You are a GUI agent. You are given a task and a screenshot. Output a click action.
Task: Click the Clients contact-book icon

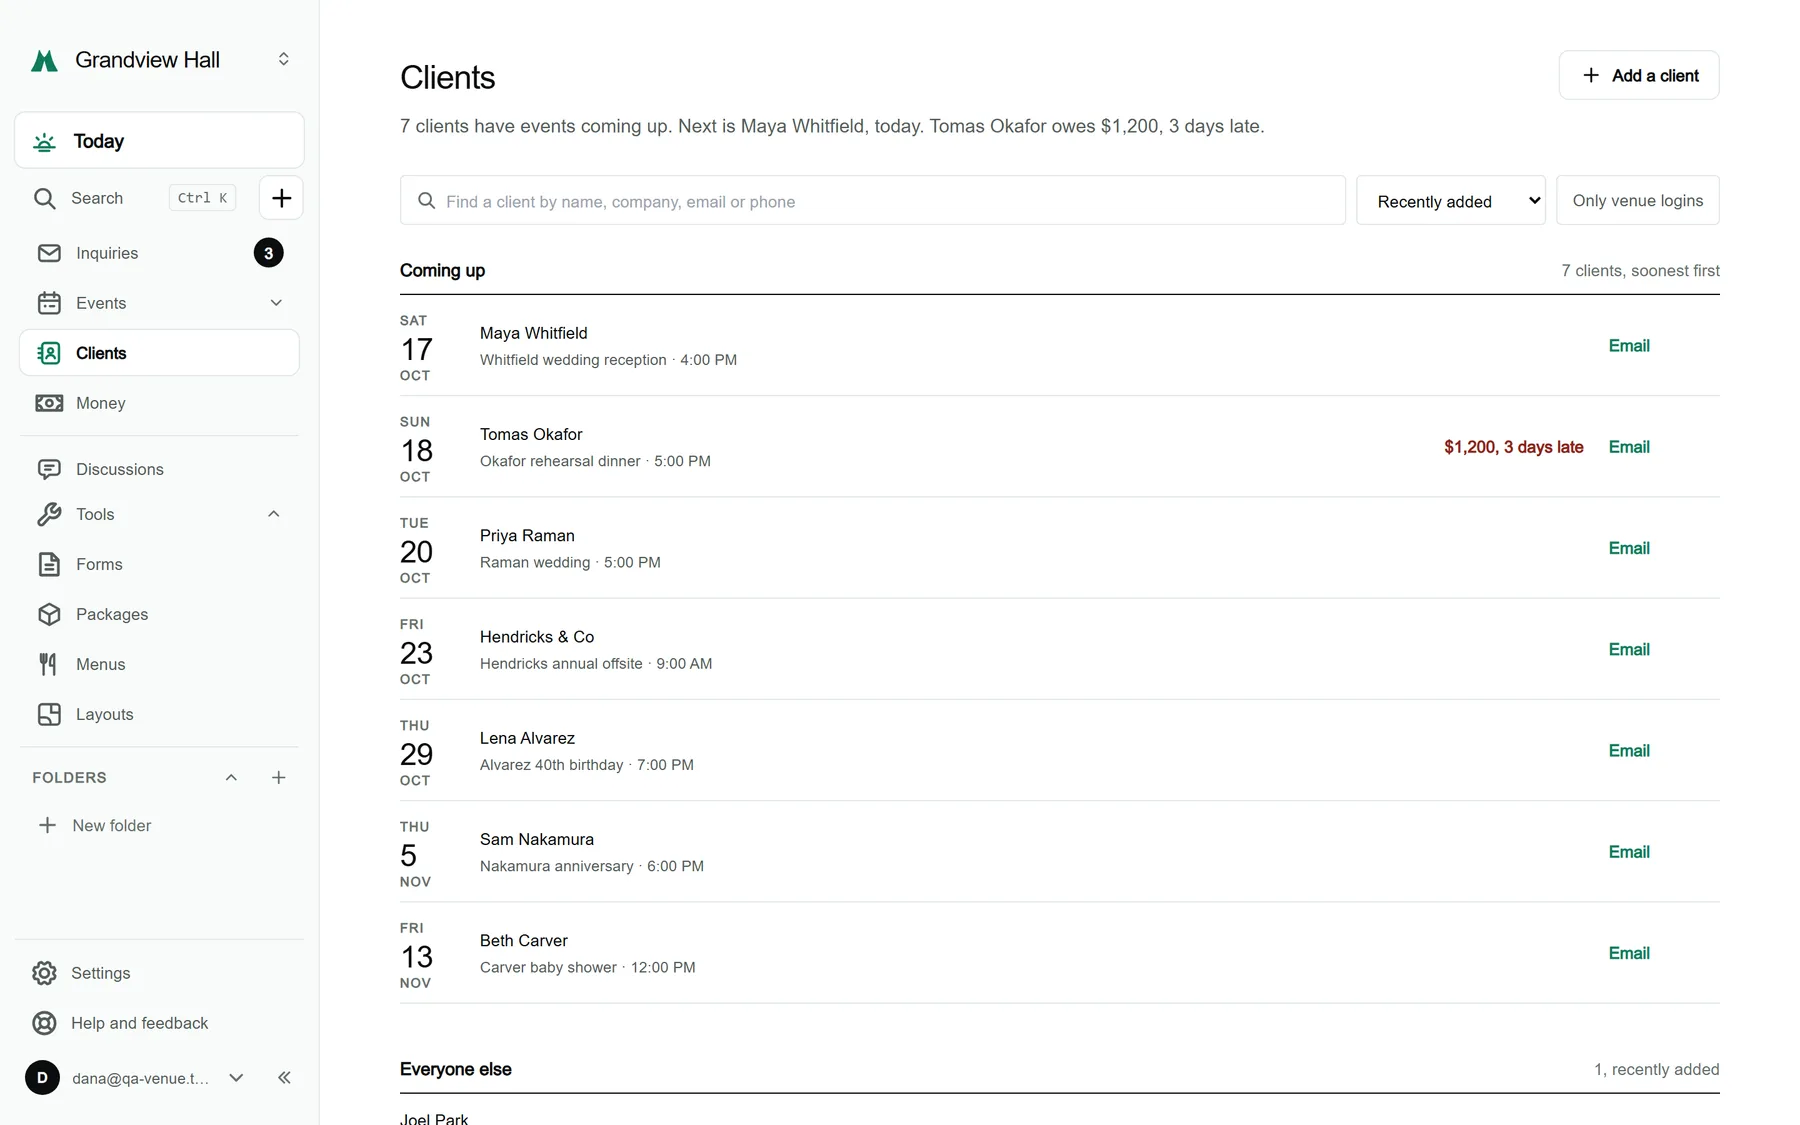(x=49, y=353)
